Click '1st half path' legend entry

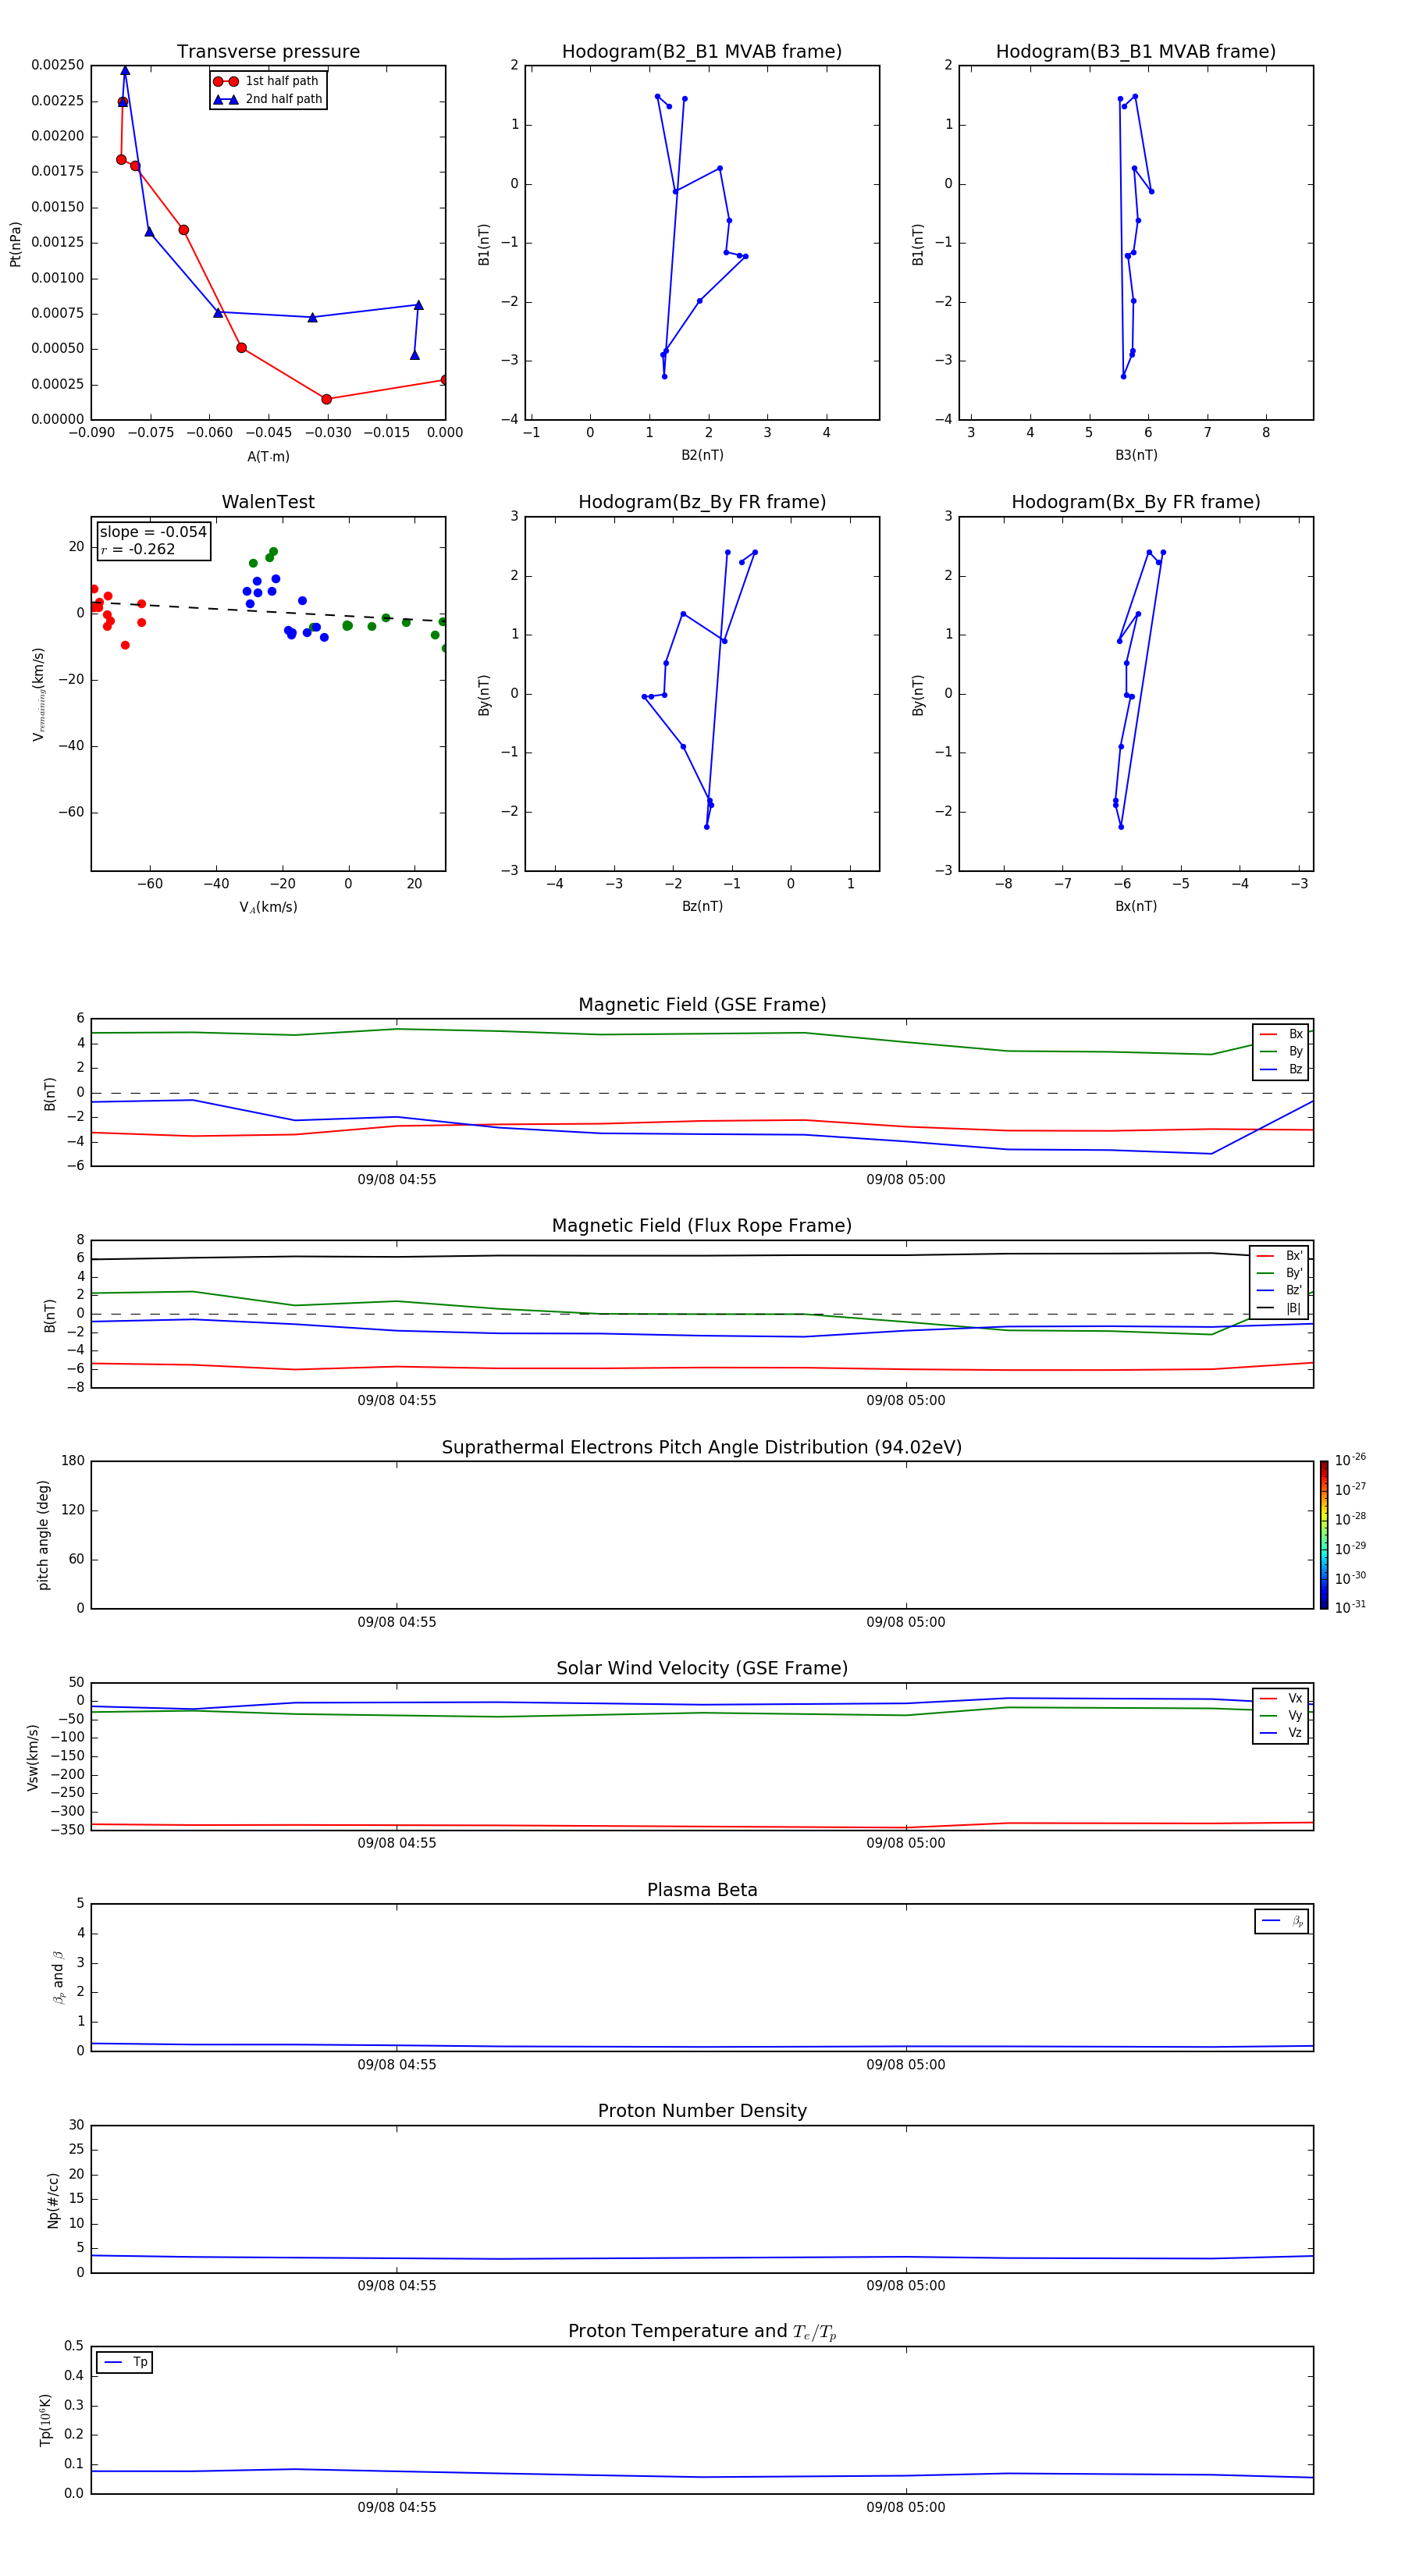[x=268, y=81]
